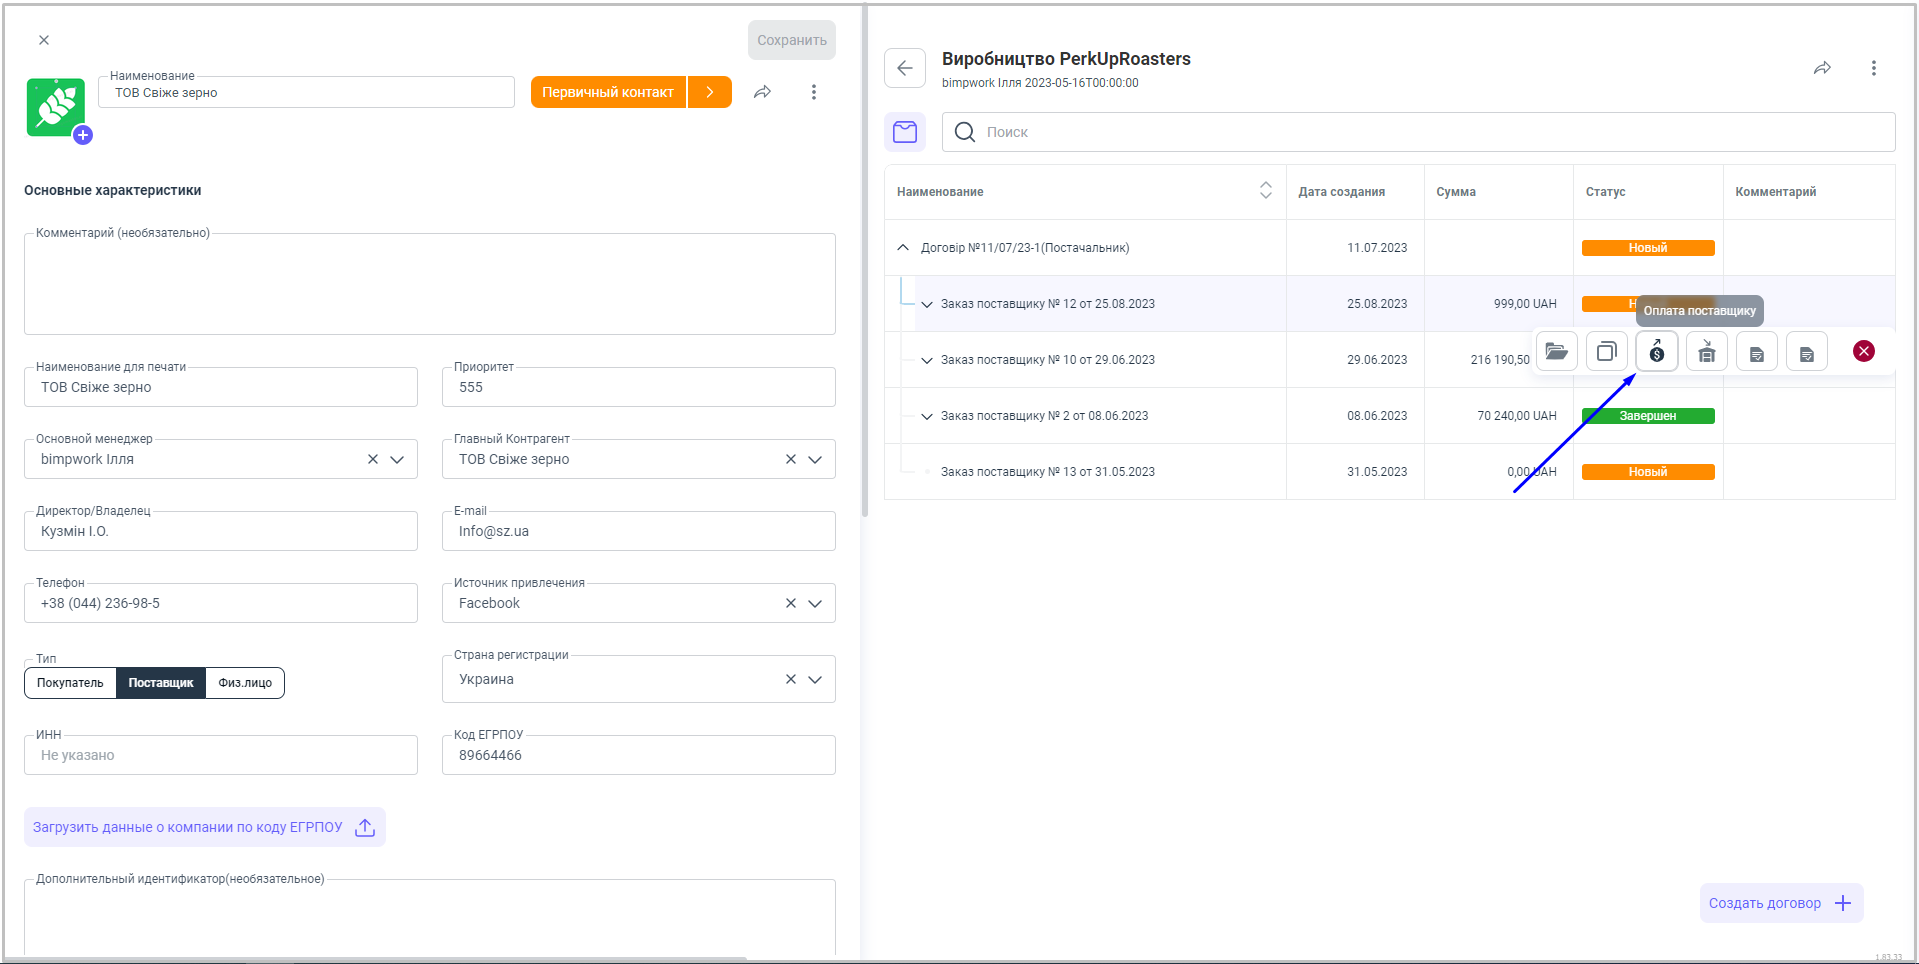Click the back arrow beside Виробництво PerkUpRoasters
Screen dimensions: 1919x964
[905, 68]
